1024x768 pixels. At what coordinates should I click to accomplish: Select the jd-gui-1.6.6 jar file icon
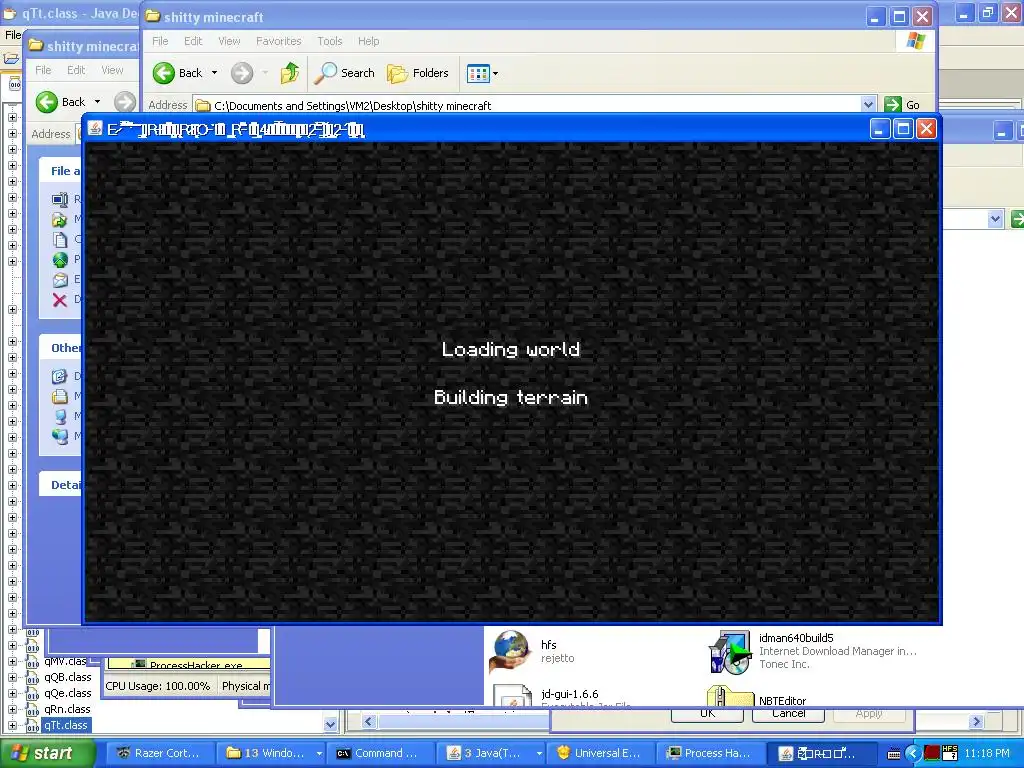(512, 696)
